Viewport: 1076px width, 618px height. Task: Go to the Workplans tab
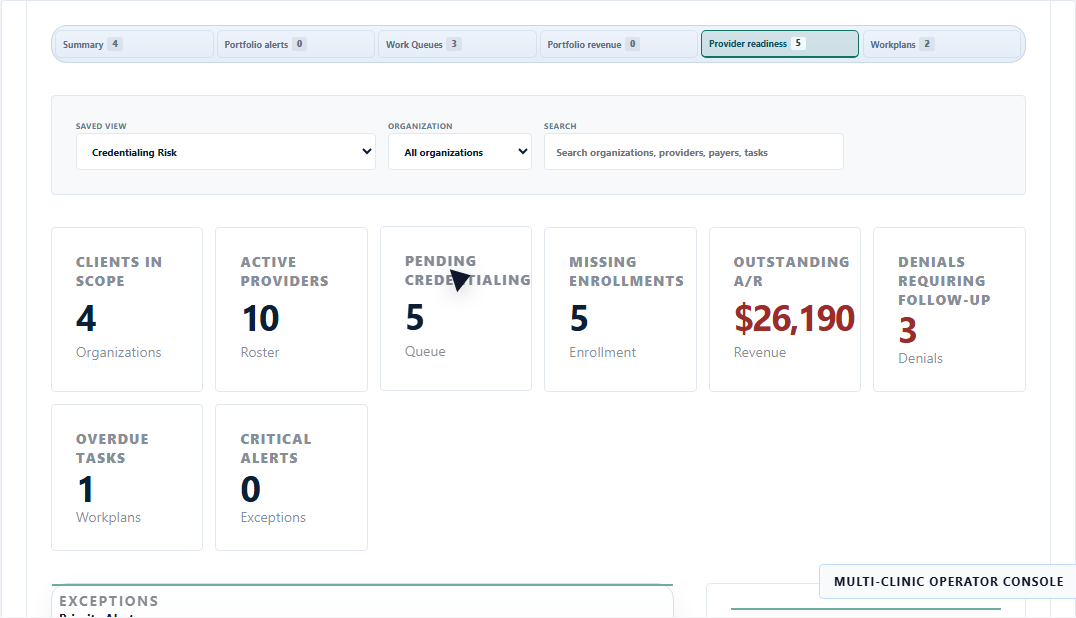[942, 44]
